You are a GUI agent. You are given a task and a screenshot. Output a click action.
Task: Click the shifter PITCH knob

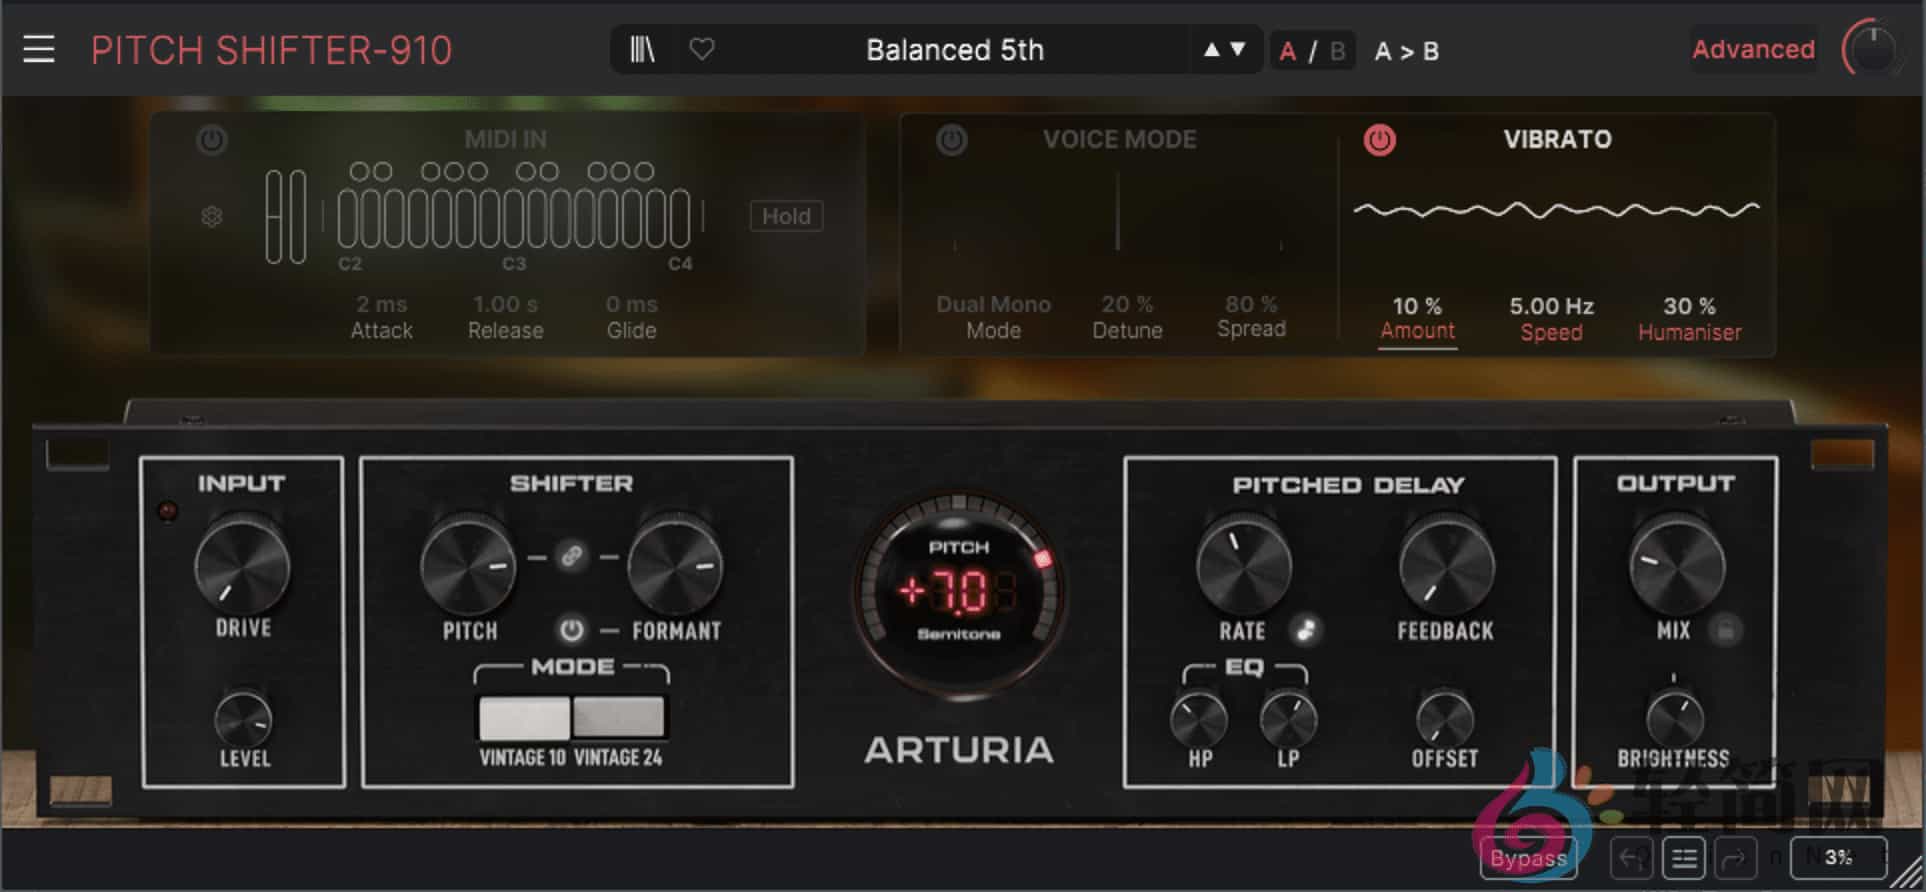[468, 566]
